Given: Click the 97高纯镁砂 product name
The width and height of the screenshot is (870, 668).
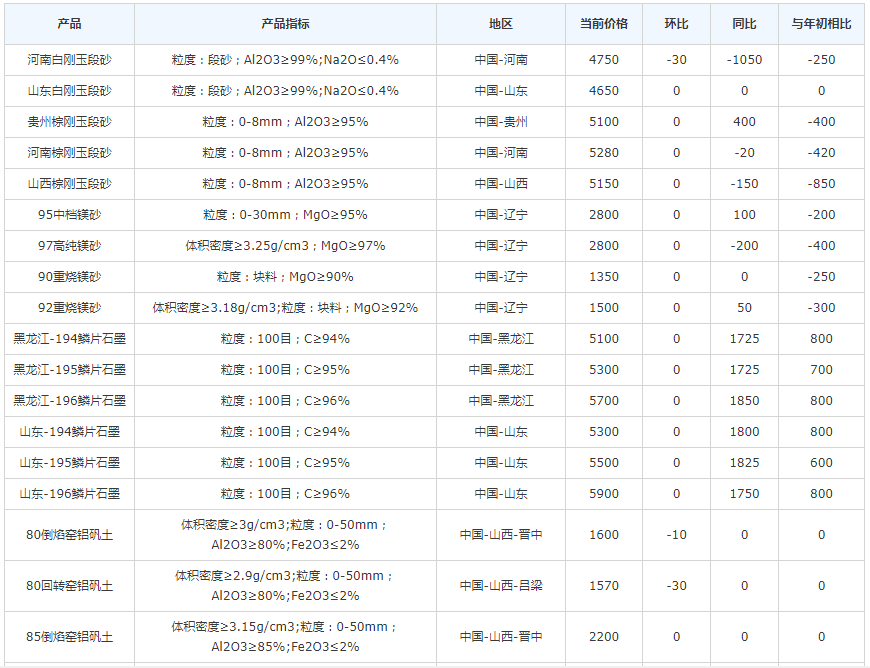Looking at the screenshot, I should (69, 246).
